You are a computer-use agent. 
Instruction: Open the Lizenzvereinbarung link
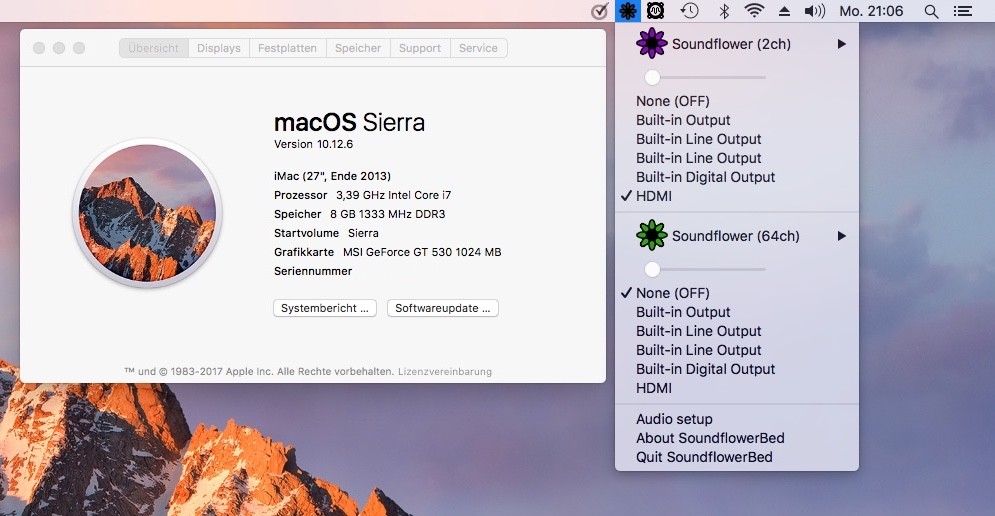(445, 372)
